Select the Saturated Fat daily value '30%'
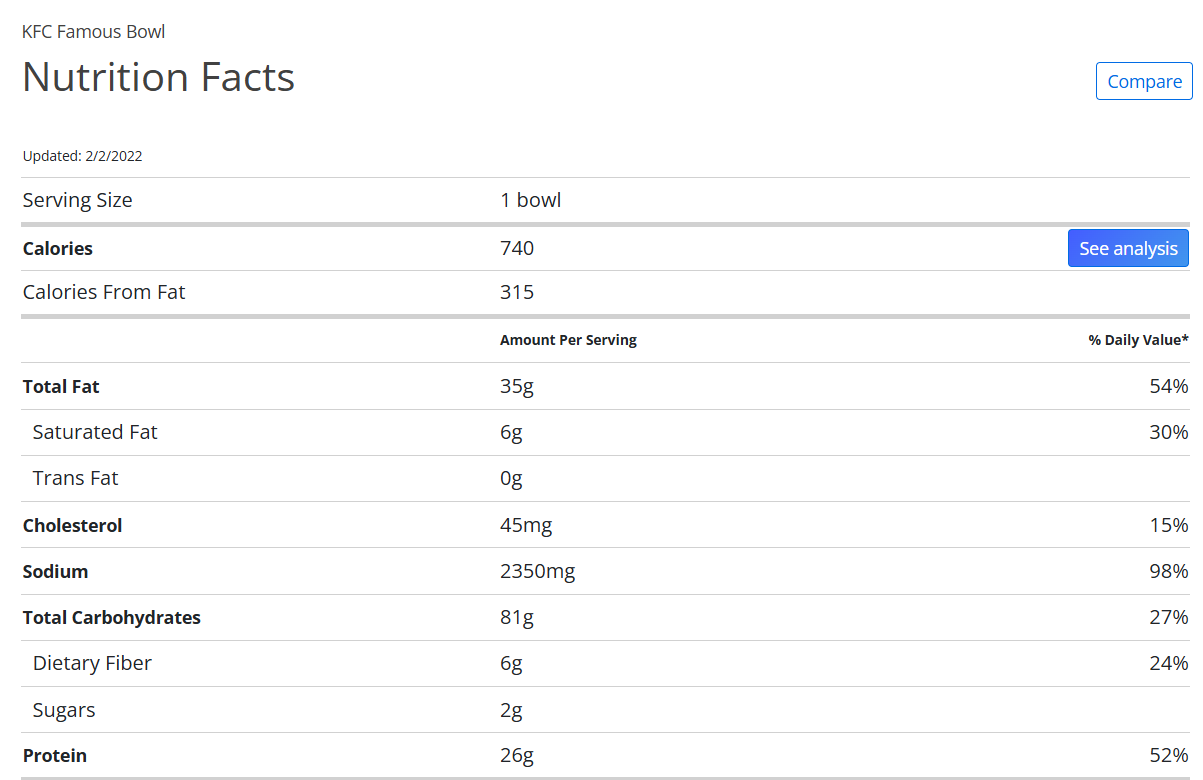This screenshot has height=780, width=1203. pos(1169,432)
